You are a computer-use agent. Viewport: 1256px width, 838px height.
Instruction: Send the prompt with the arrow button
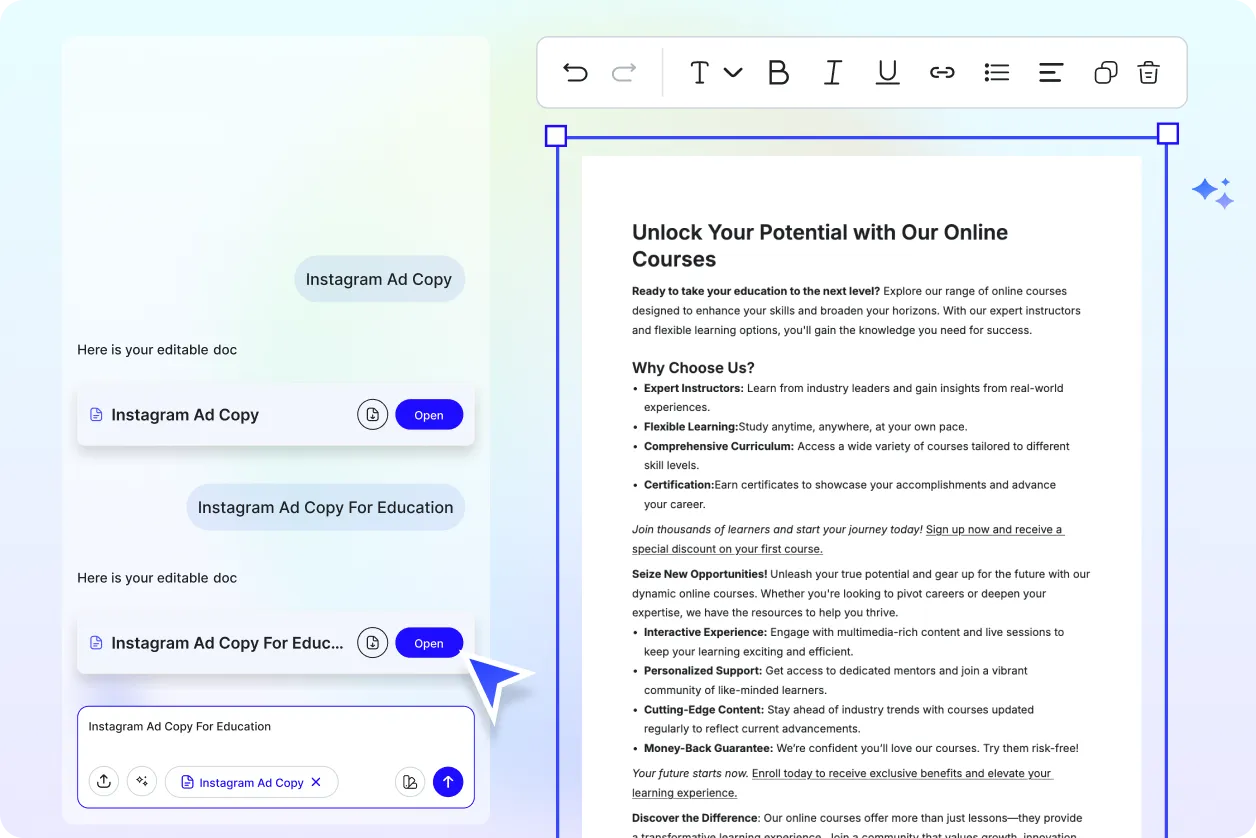pos(448,782)
